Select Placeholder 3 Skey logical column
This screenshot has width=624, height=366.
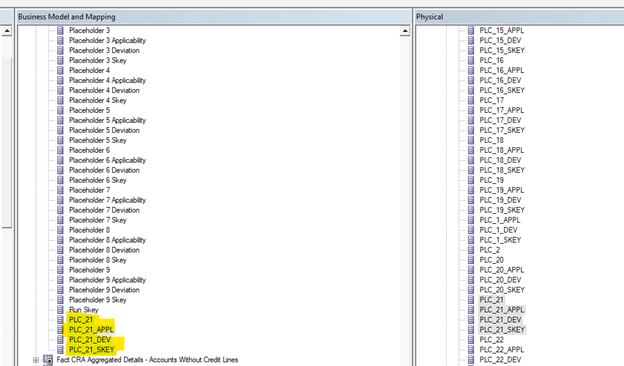point(98,60)
